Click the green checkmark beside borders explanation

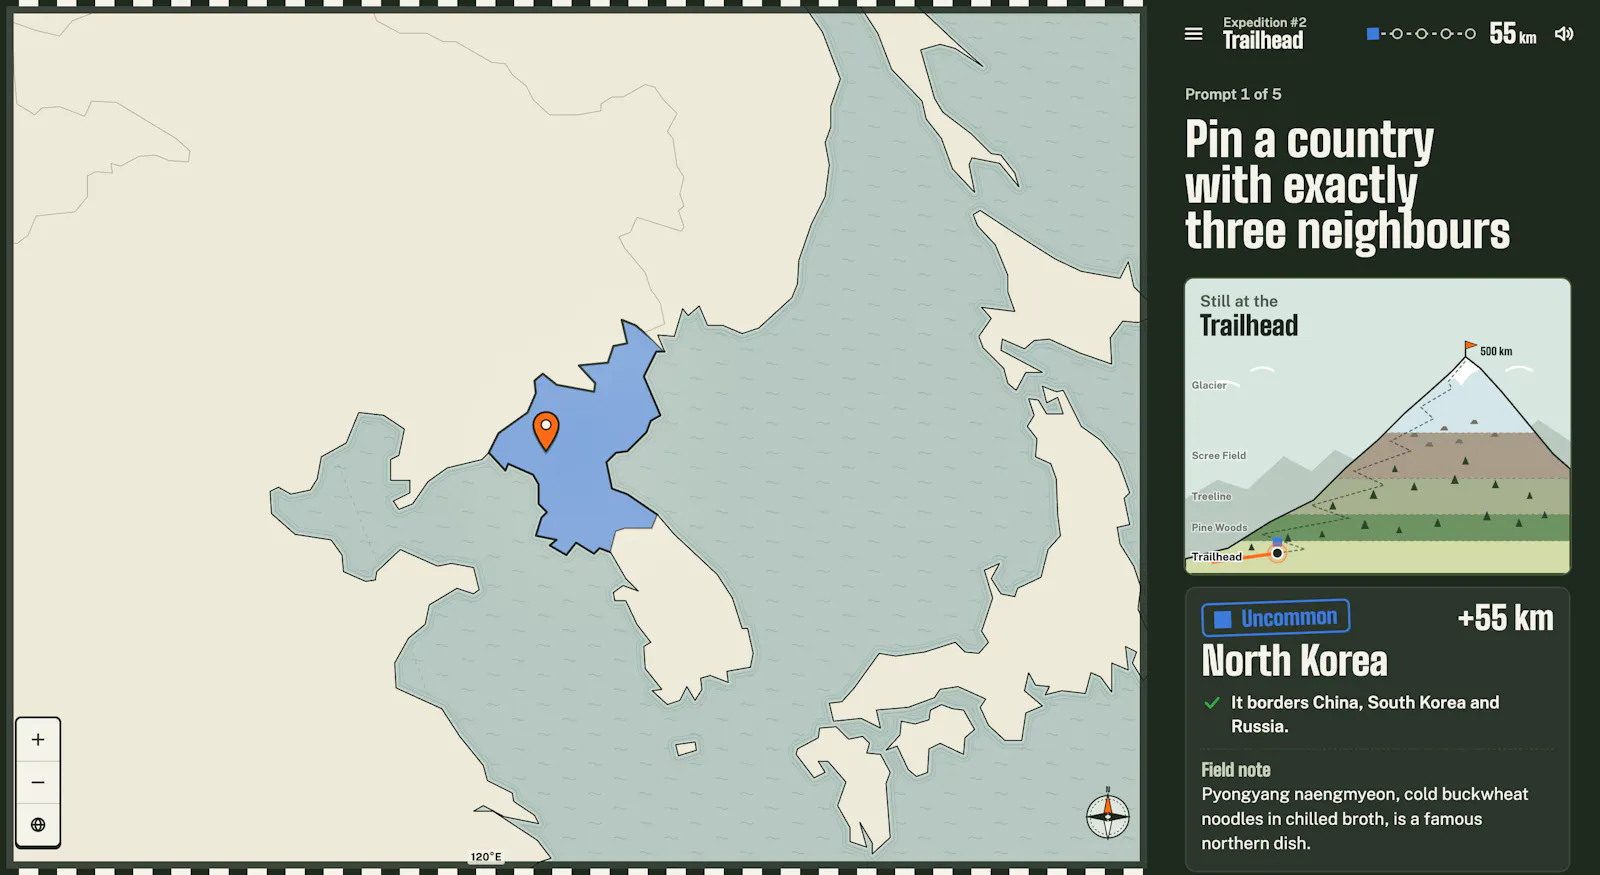[x=1212, y=703]
